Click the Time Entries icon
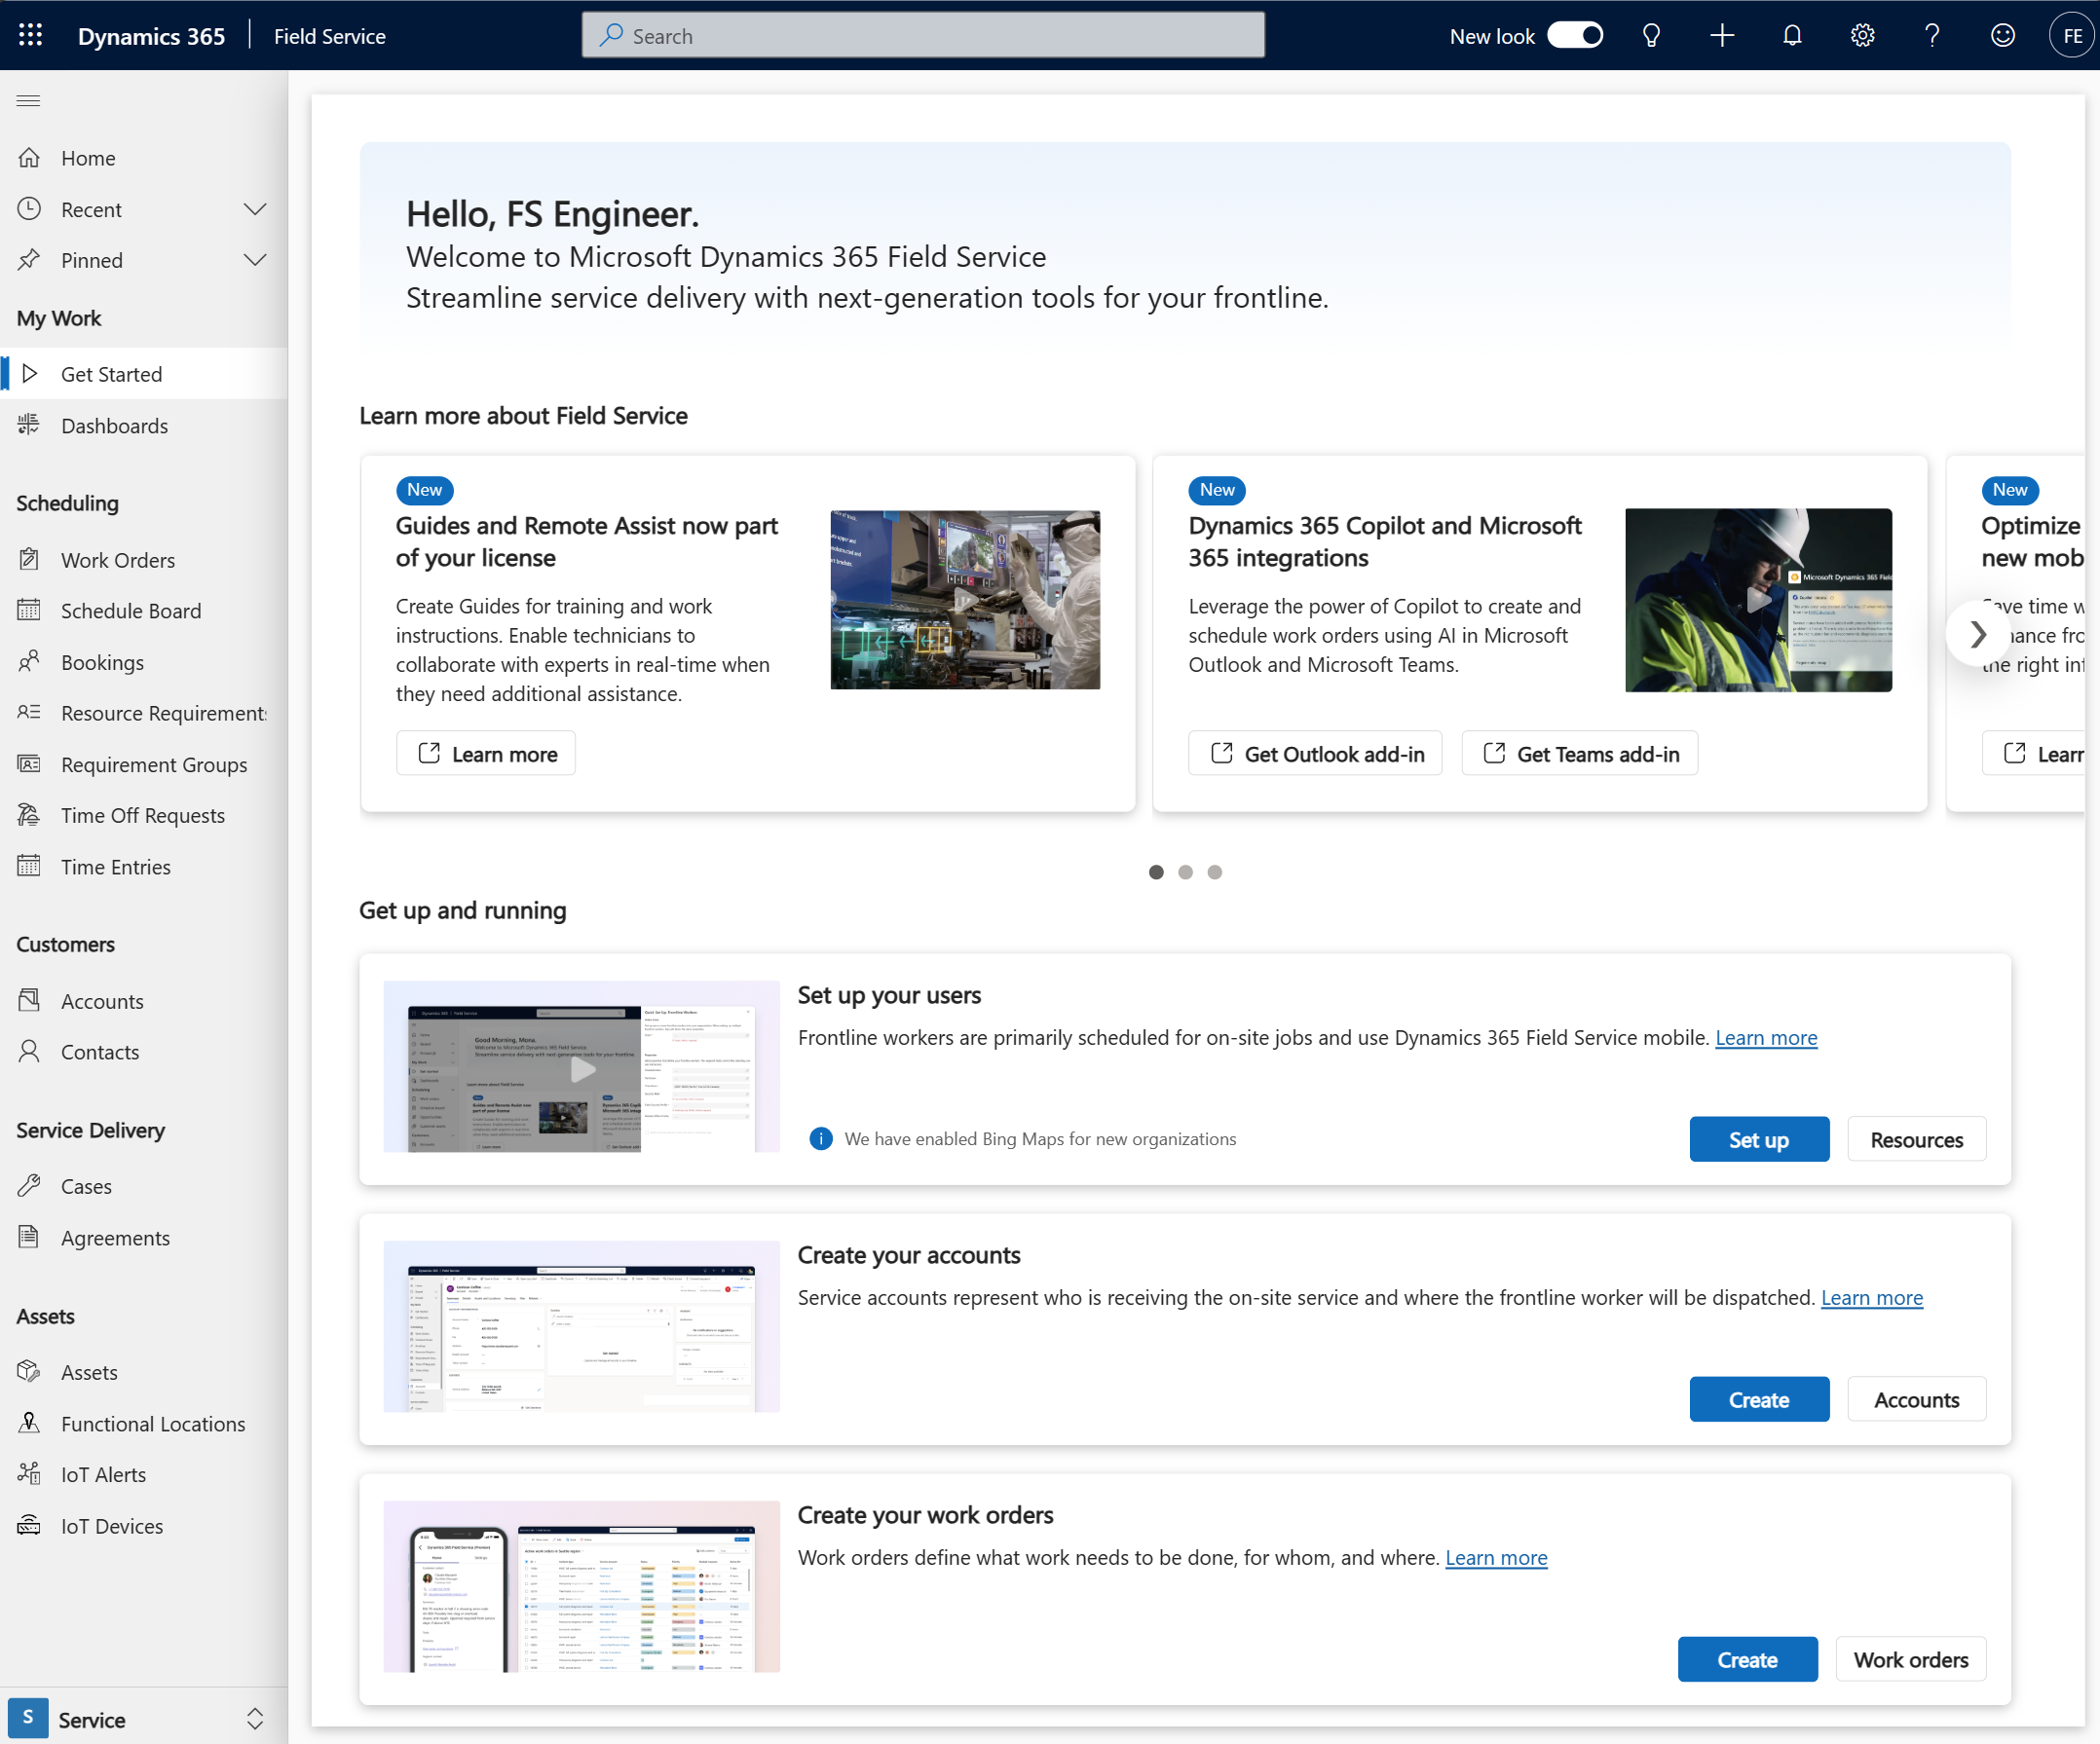 click(x=31, y=865)
